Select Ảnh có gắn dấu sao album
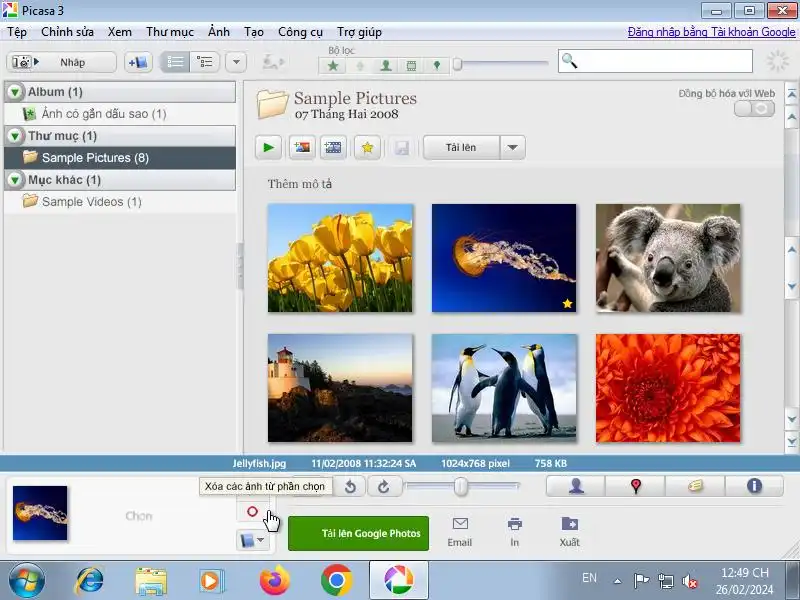The width and height of the screenshot is (800, 600). [x=120, y=114]
